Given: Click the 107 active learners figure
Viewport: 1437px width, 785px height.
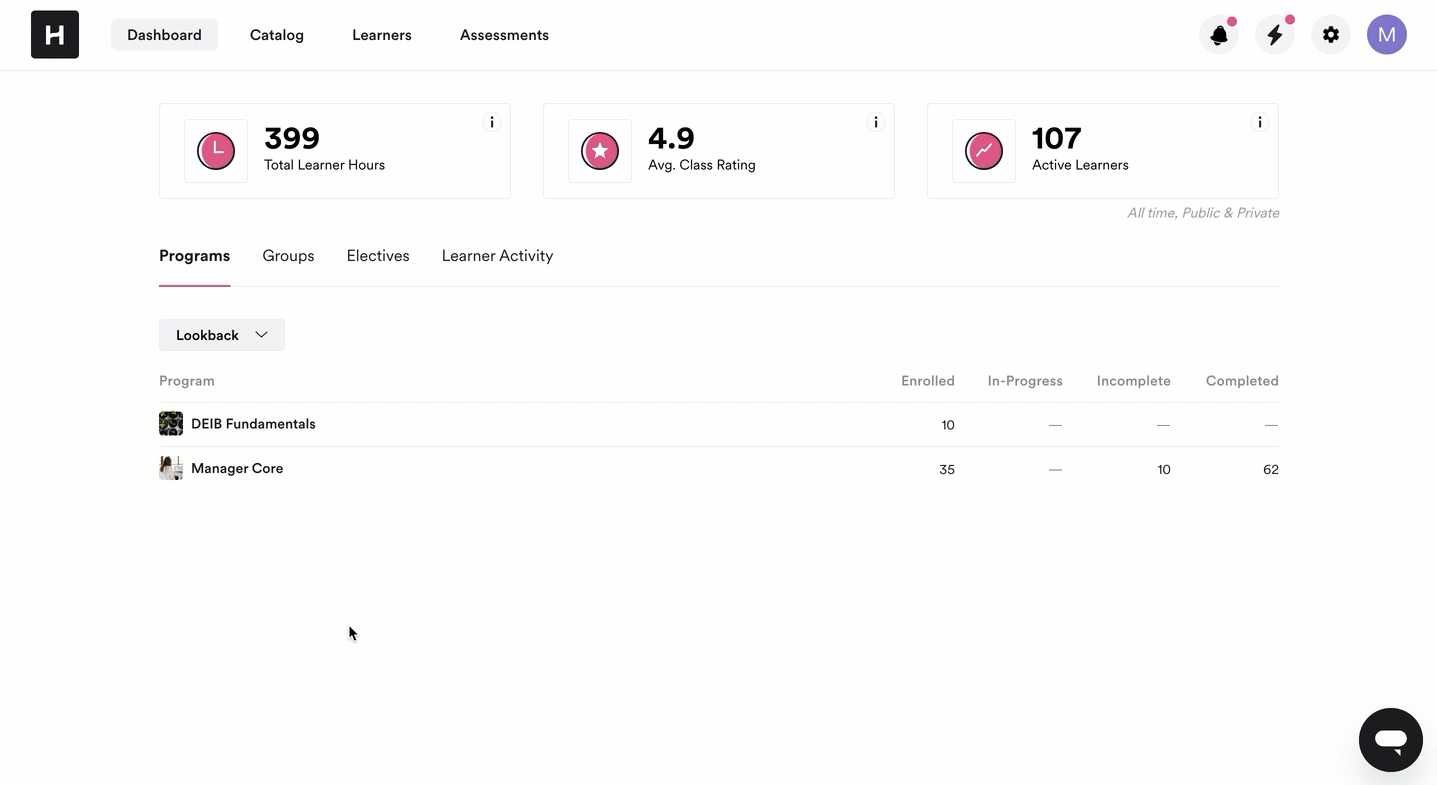Looking at the screenshot, I should pos(1057,138).
